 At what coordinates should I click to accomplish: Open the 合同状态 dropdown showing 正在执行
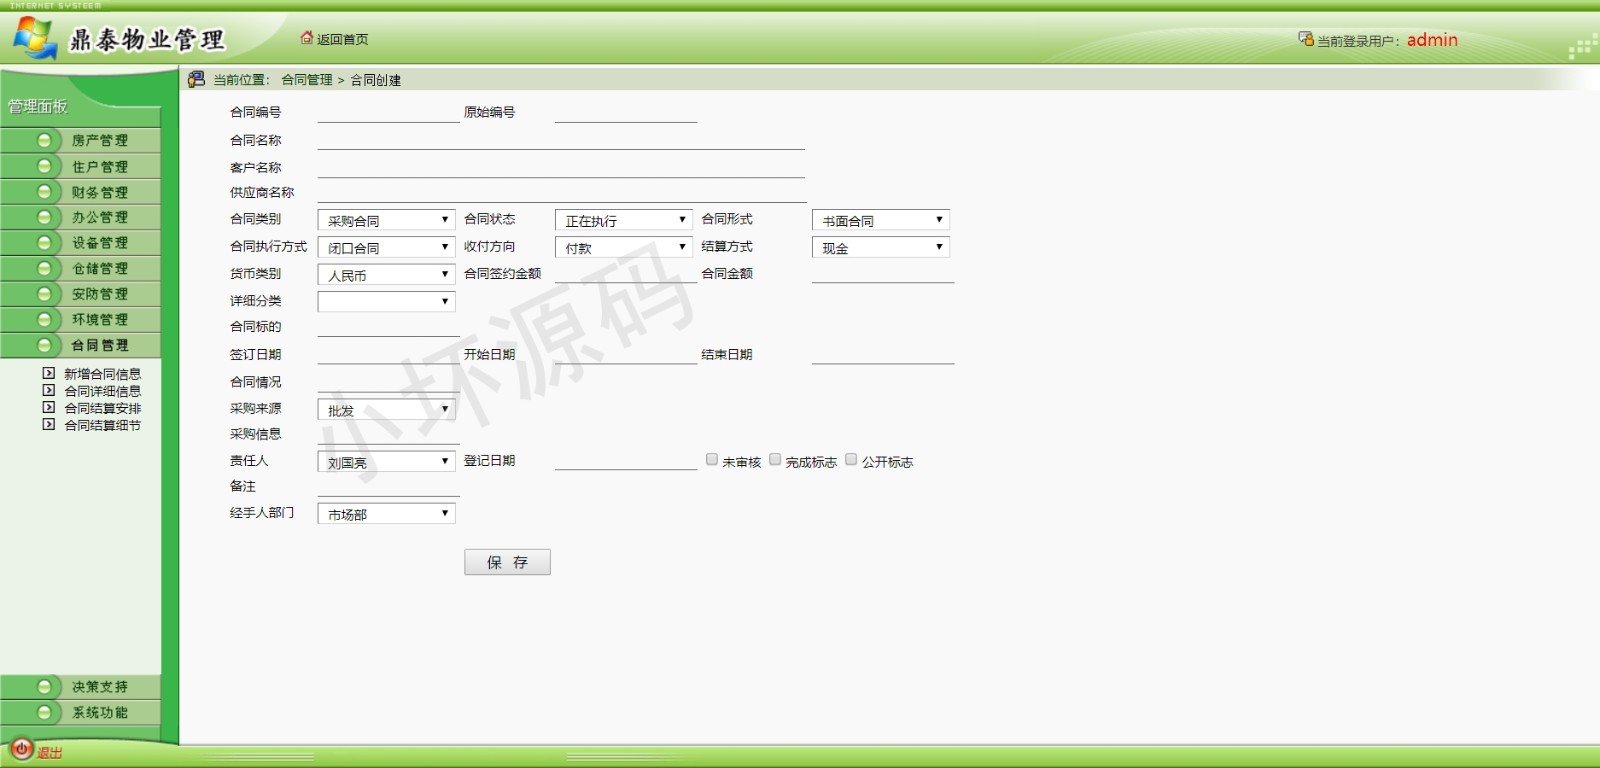[624, 220]
